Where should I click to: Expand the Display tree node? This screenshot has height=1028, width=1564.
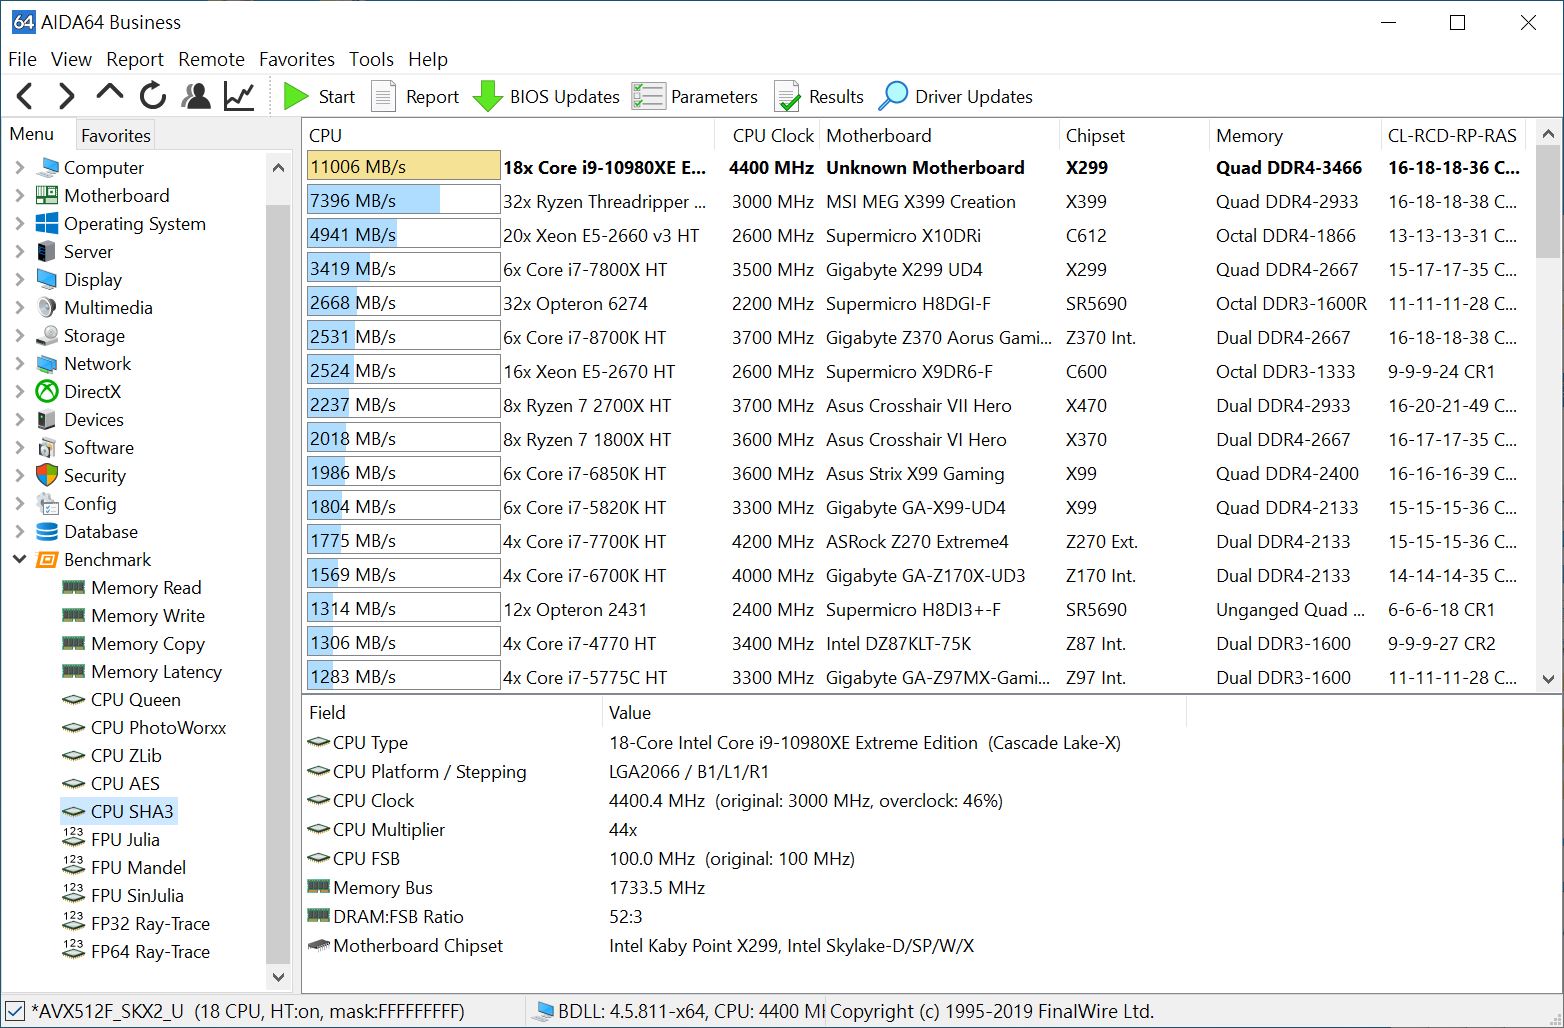19,280
